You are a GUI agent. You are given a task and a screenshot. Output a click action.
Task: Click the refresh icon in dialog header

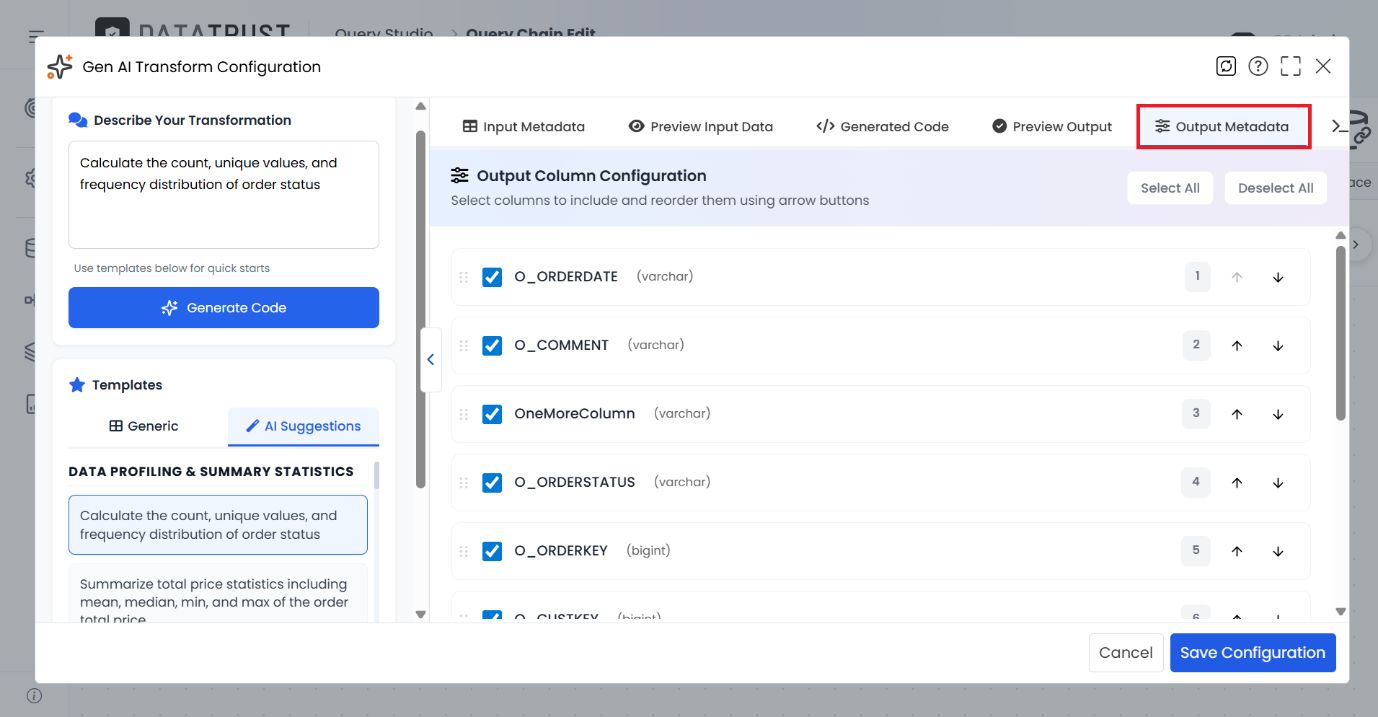1226,66
